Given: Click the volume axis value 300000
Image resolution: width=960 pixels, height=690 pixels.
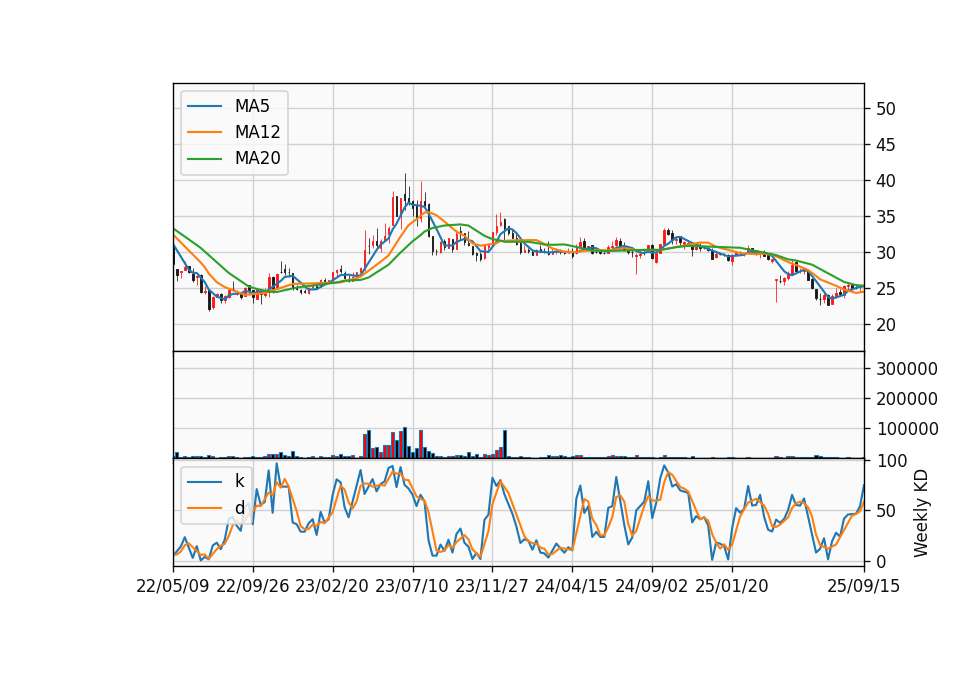Looking at the screenshot, I should pos(907,369).
